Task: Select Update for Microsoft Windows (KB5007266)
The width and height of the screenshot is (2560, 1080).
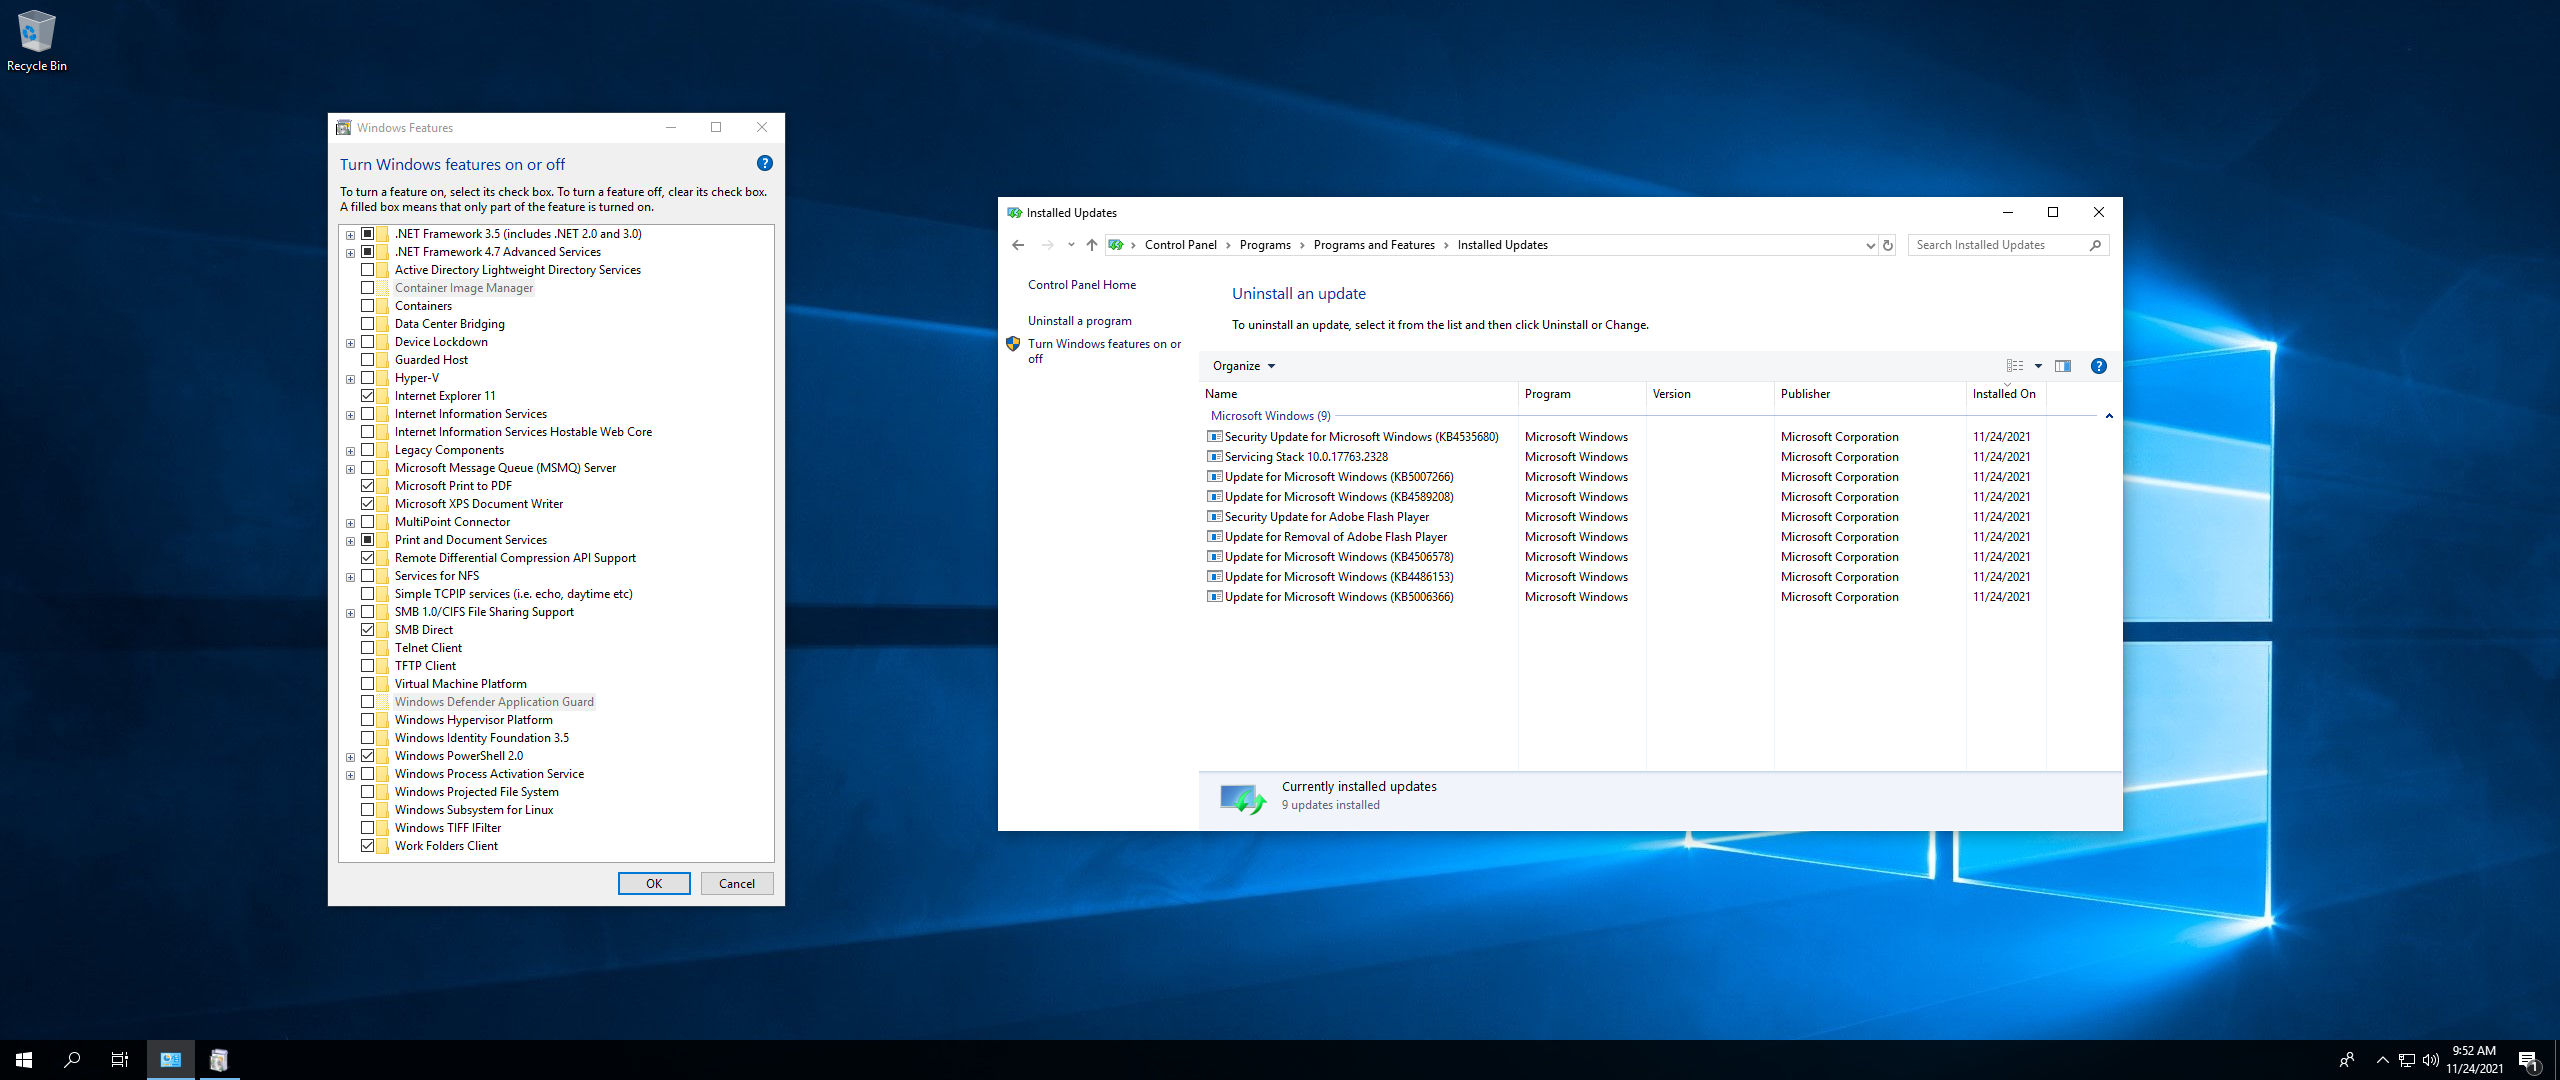Action: 1339,477
